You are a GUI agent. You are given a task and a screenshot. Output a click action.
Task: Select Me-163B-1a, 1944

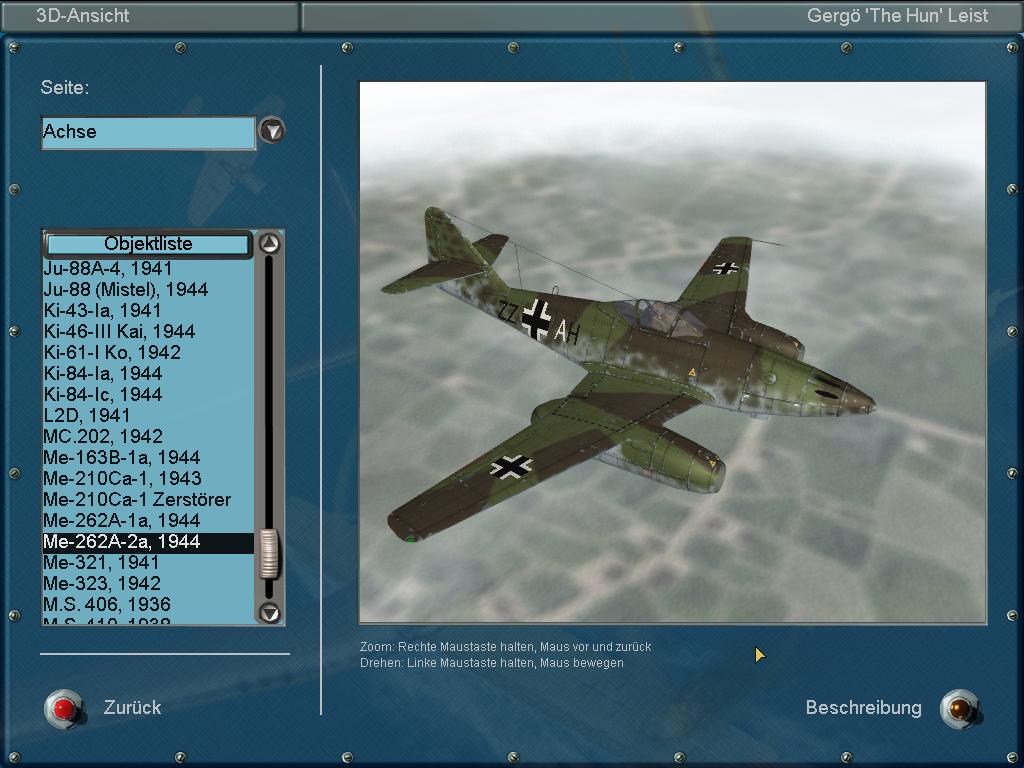pos(148,457)
